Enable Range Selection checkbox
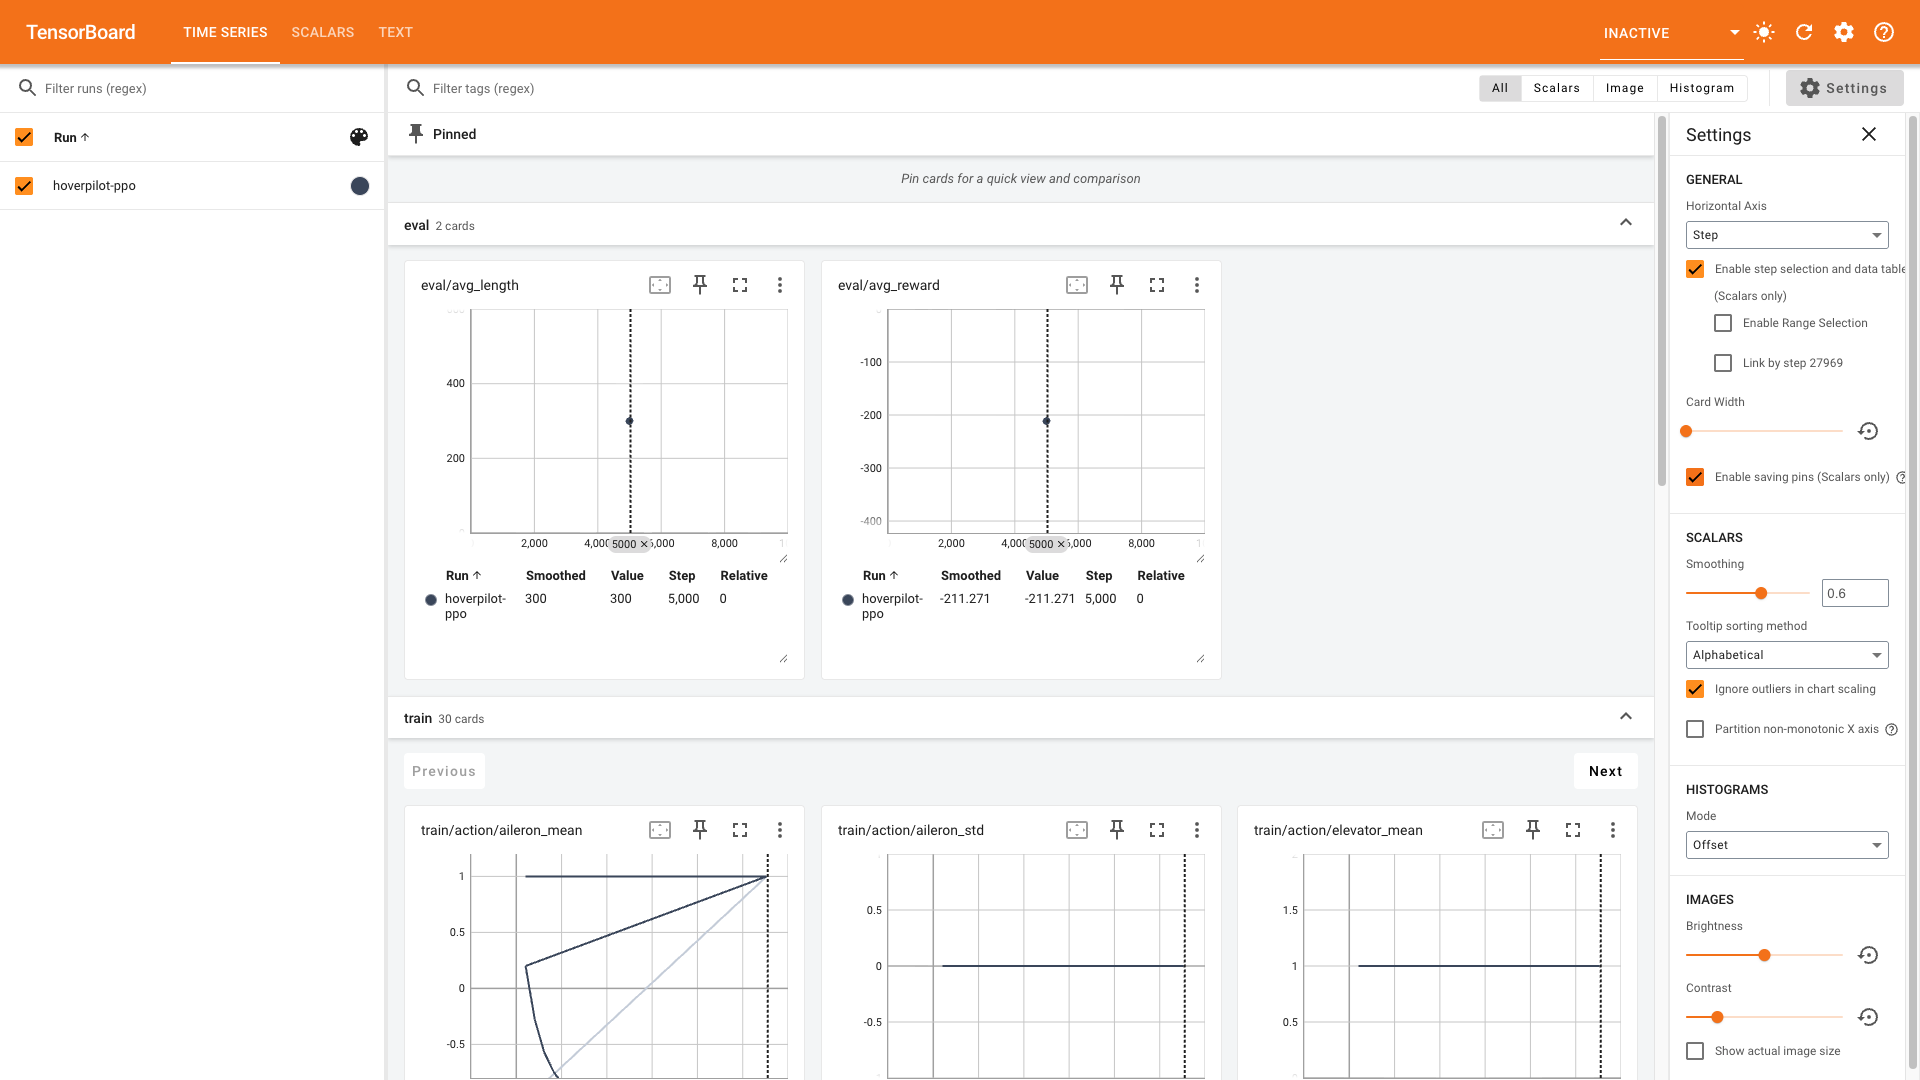 click(1723, 323)
